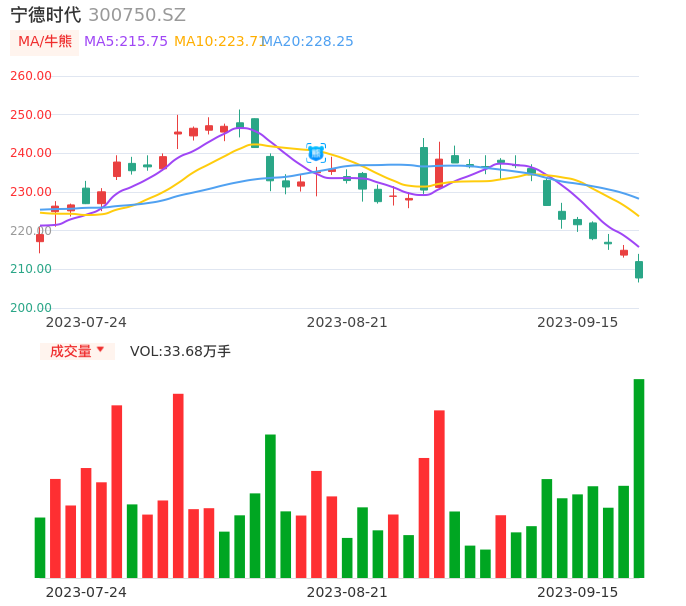Click the 250.00 price axis label

(x=31, y=115)
